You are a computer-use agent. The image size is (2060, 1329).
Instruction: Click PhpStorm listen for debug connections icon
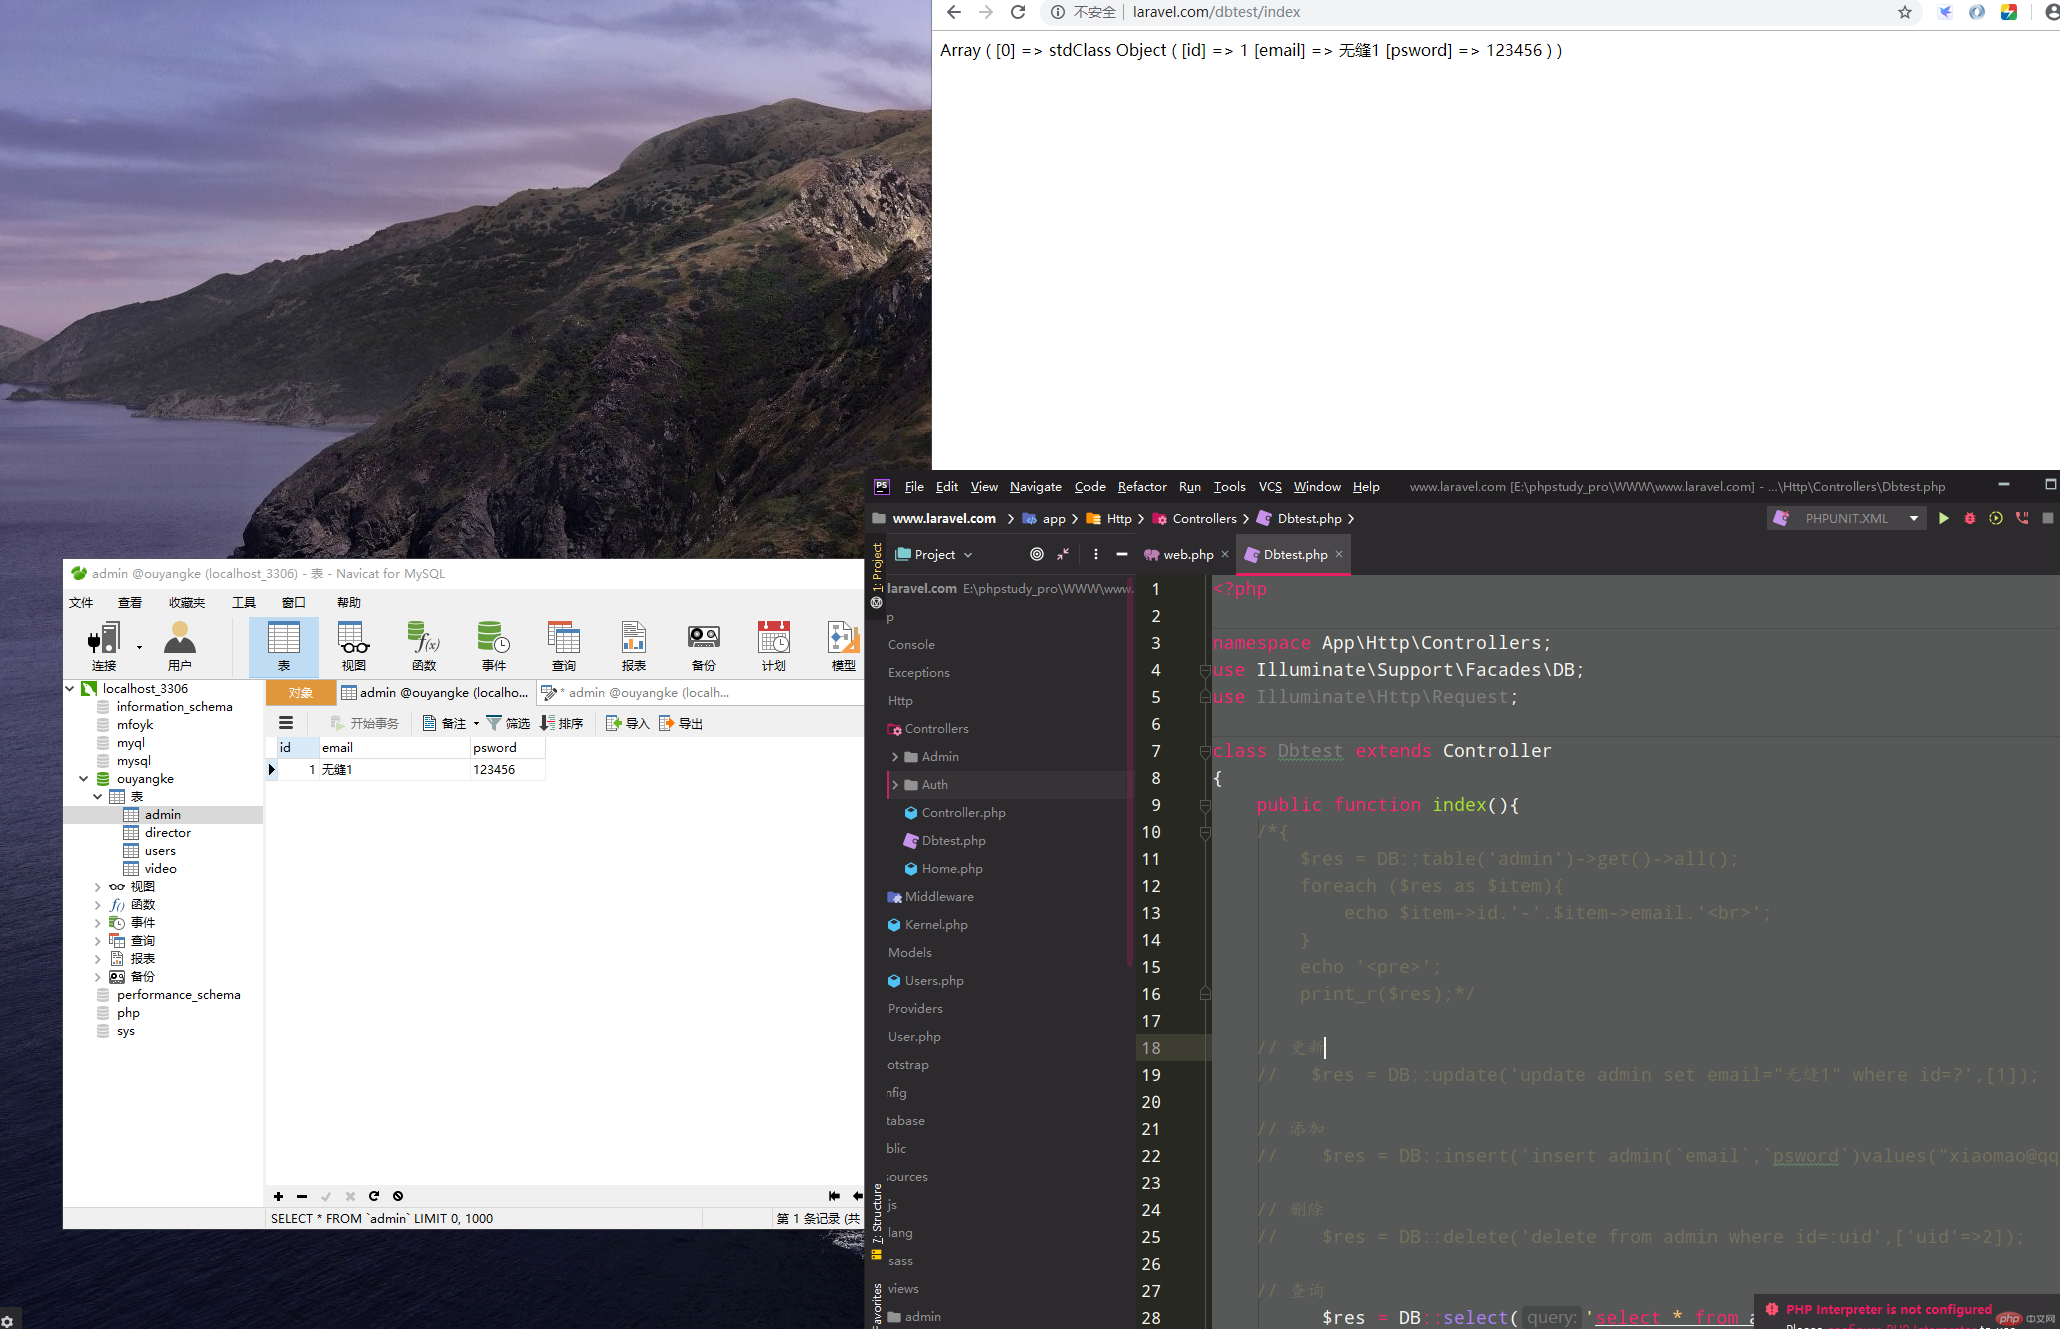coord(2022,518)
